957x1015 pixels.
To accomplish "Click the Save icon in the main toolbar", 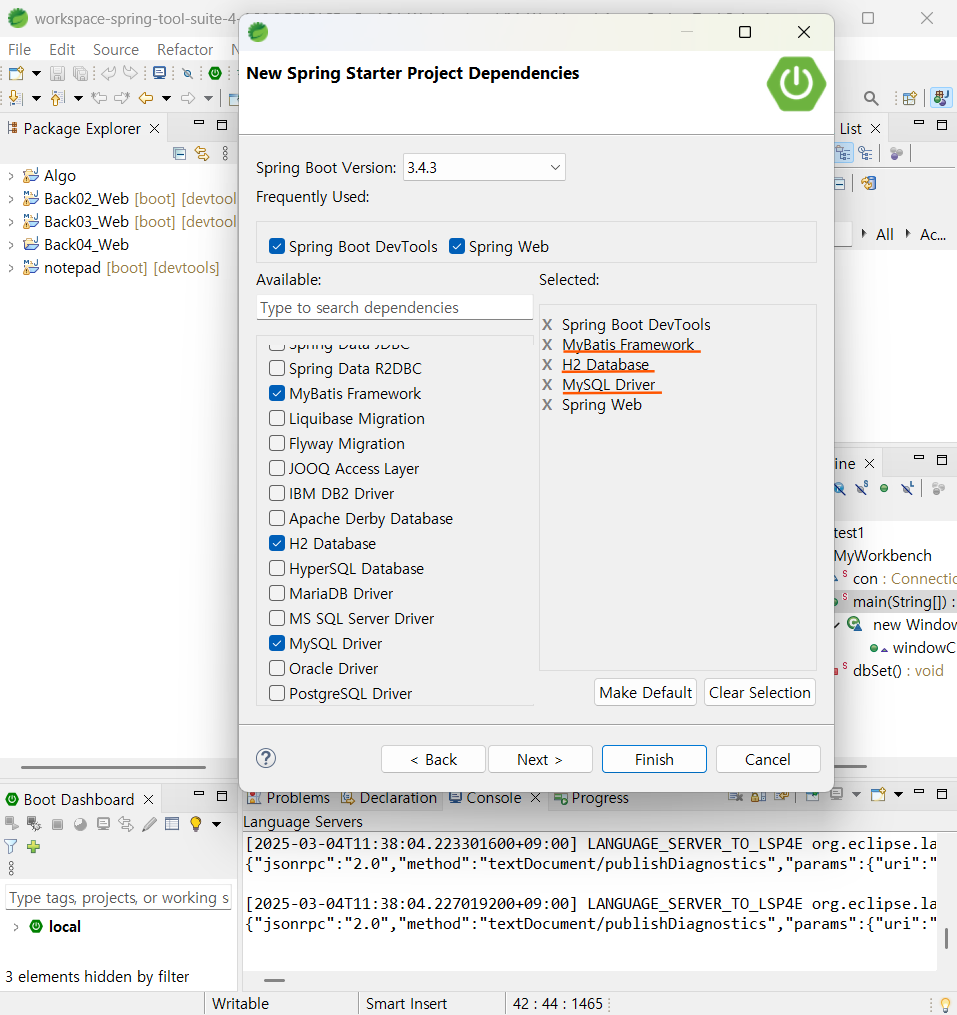I will 58,73.
